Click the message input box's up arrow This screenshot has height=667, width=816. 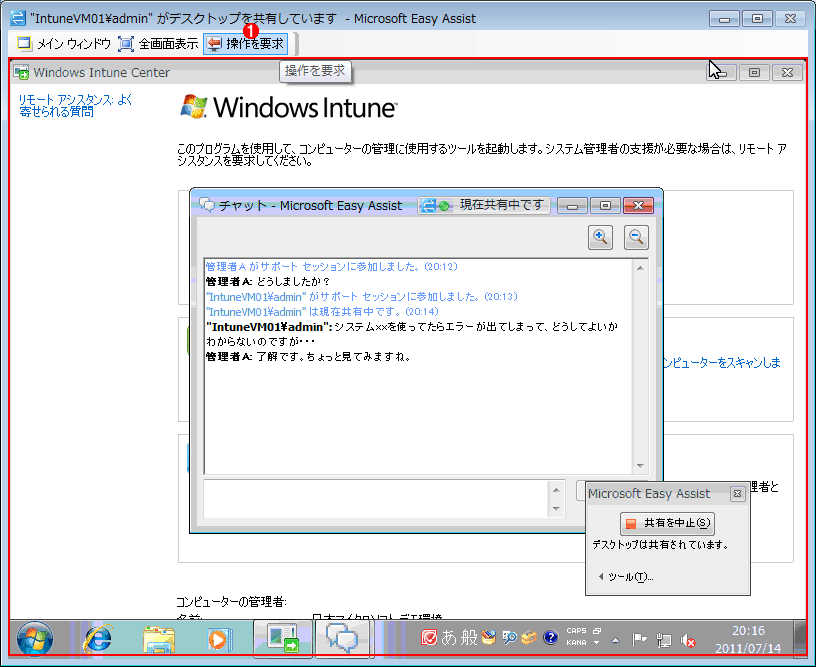556,490
